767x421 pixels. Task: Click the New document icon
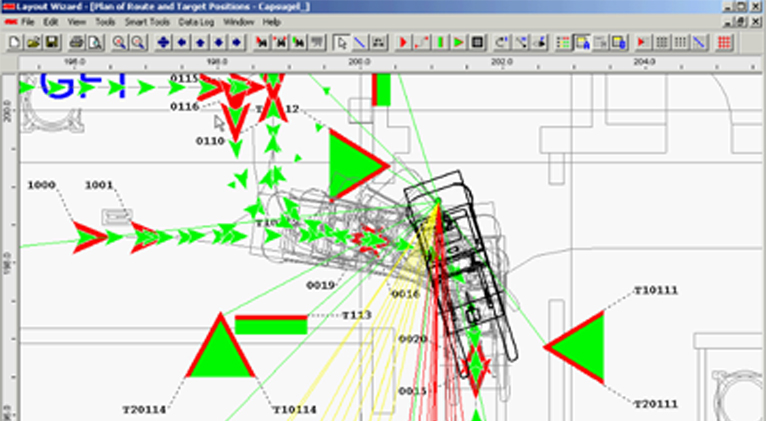click(15, 42)
